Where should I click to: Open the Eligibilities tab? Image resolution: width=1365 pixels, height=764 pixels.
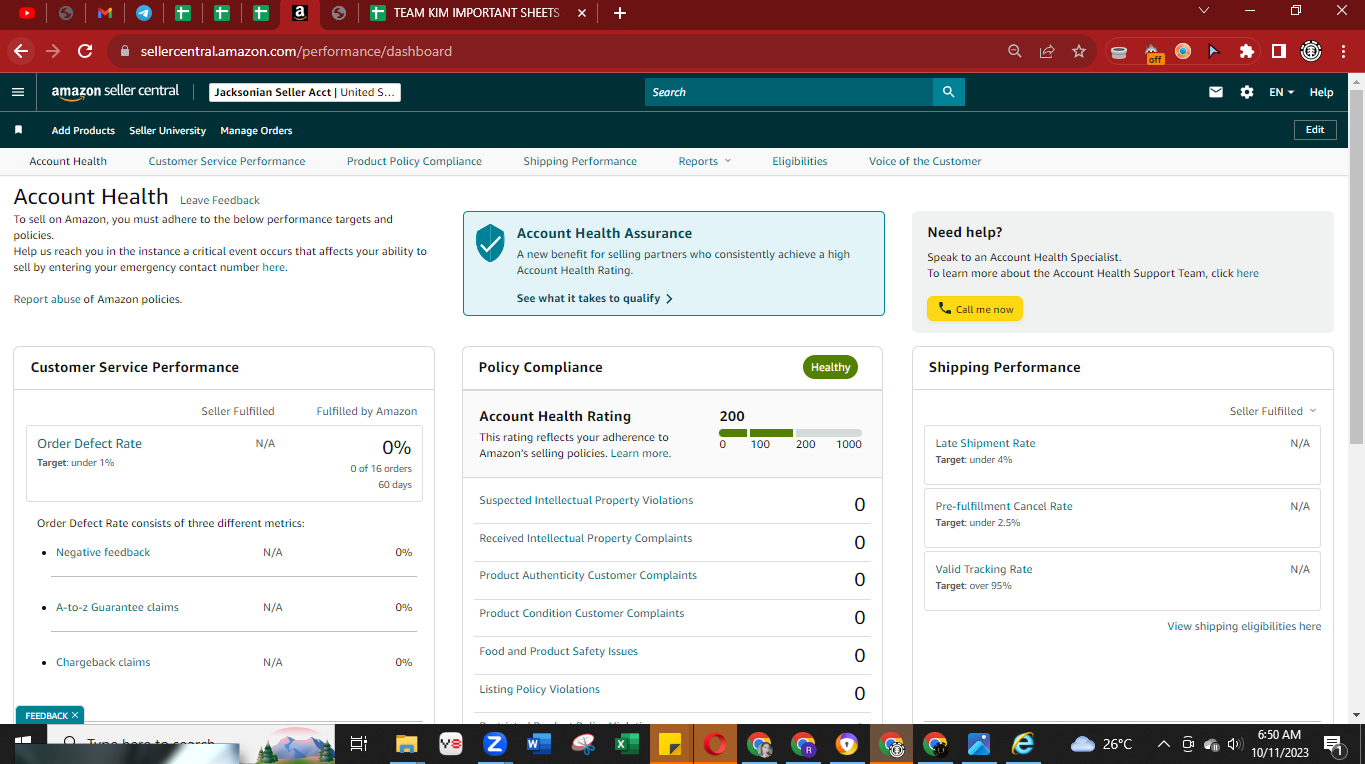point(800,161)
